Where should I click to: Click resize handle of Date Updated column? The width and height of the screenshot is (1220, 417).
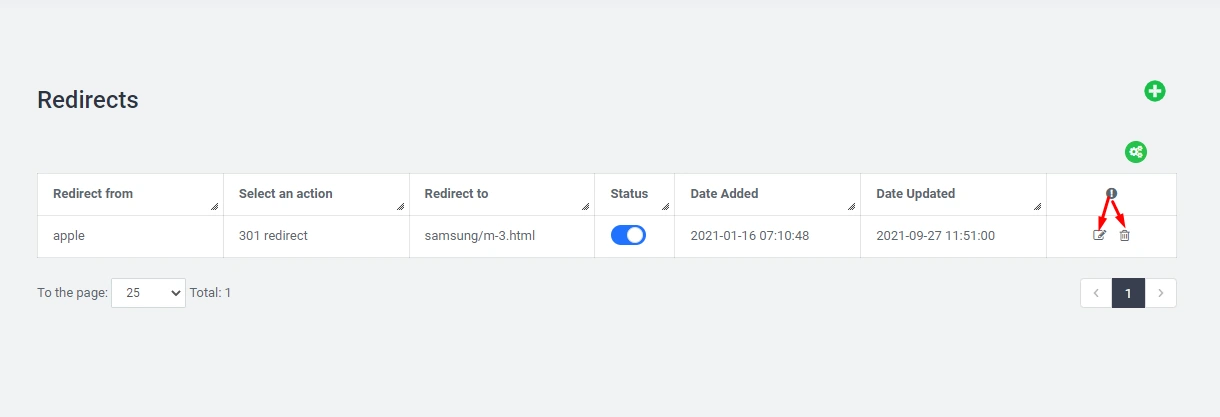point(1037,207)
